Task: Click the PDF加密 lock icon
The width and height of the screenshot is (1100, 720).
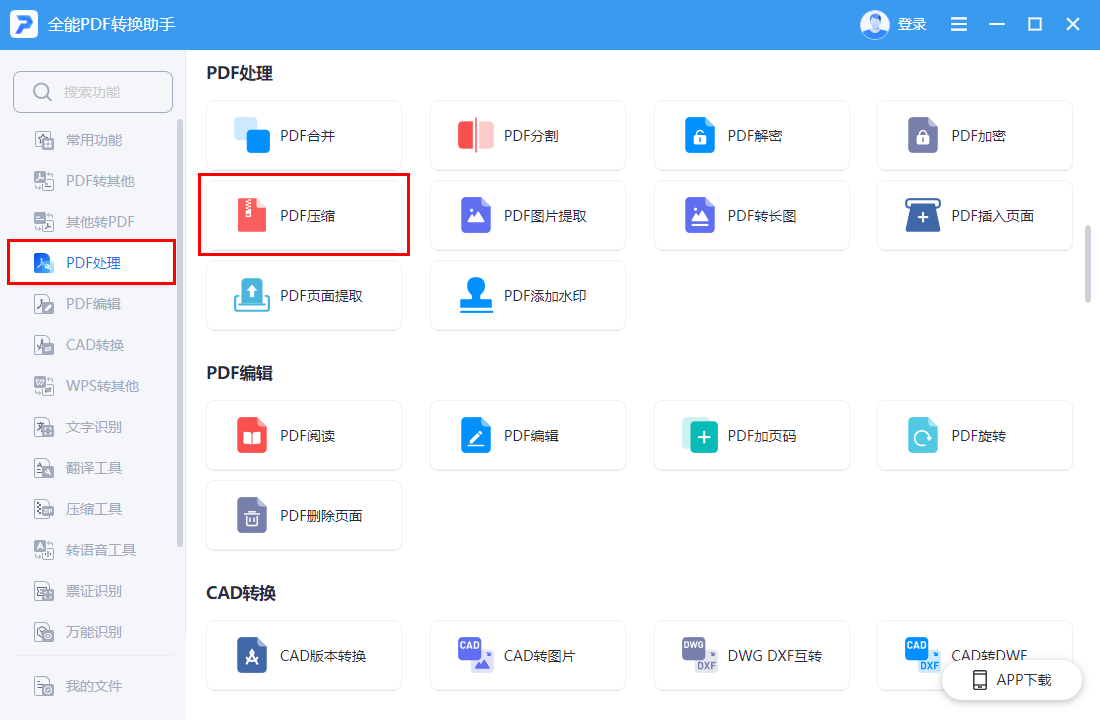Action: (x=923, y=135)
